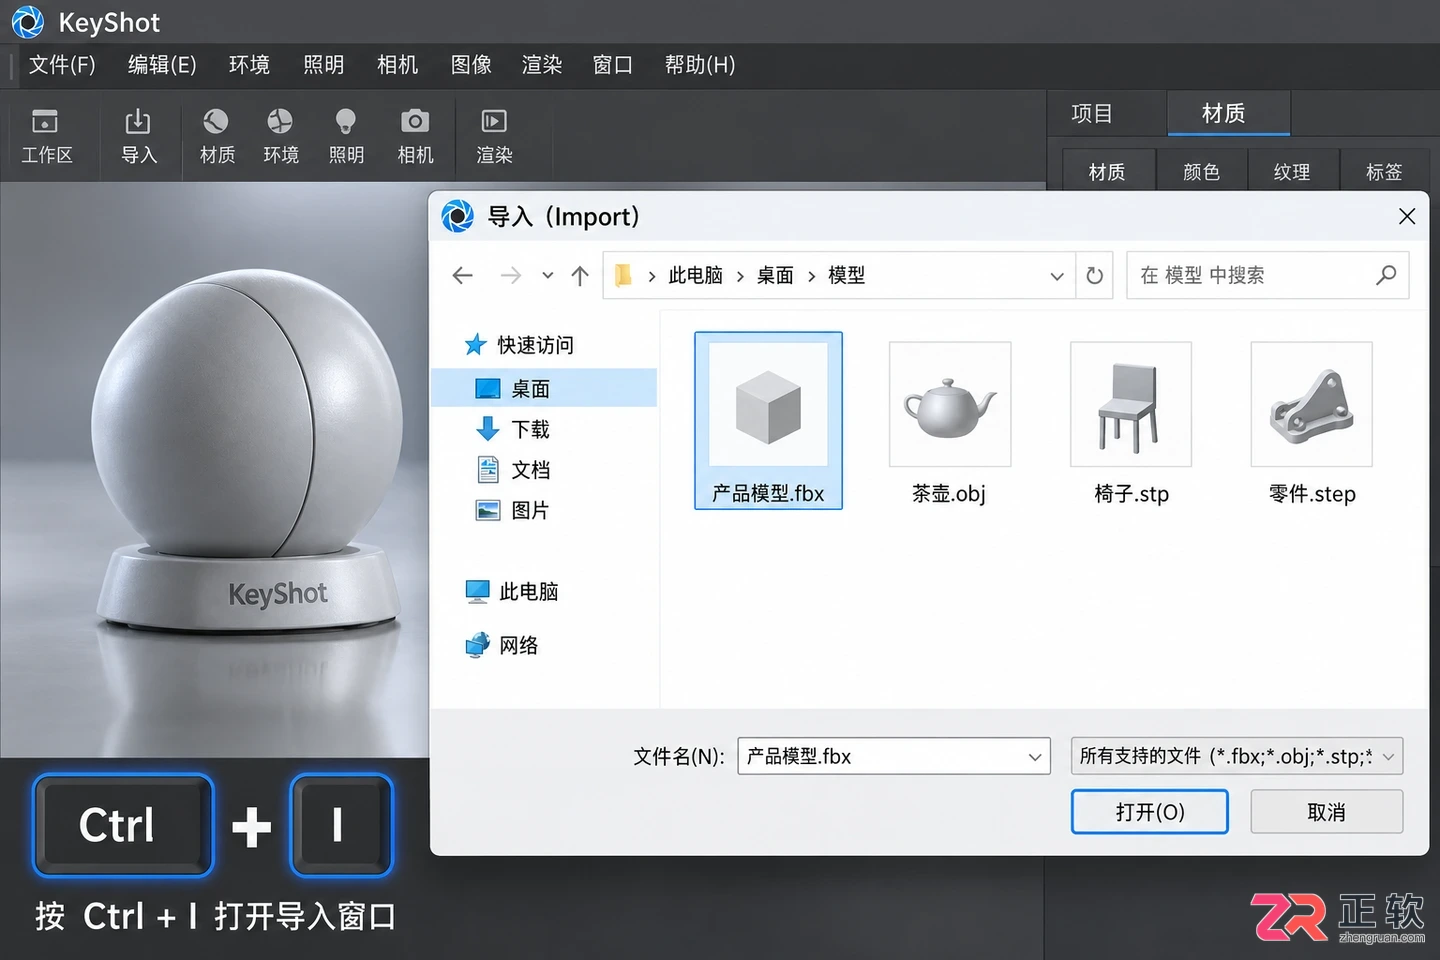Open the 渲染 menu
This screenshot has height=960, width=1440.
[542, 65]
